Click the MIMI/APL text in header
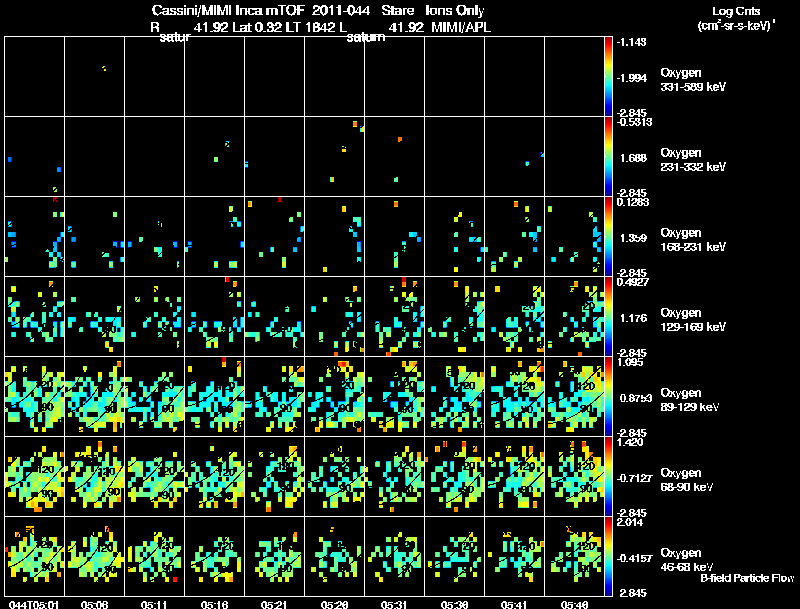Image resolution: width=800 pixels, height=609 pixels. point(461,27)
